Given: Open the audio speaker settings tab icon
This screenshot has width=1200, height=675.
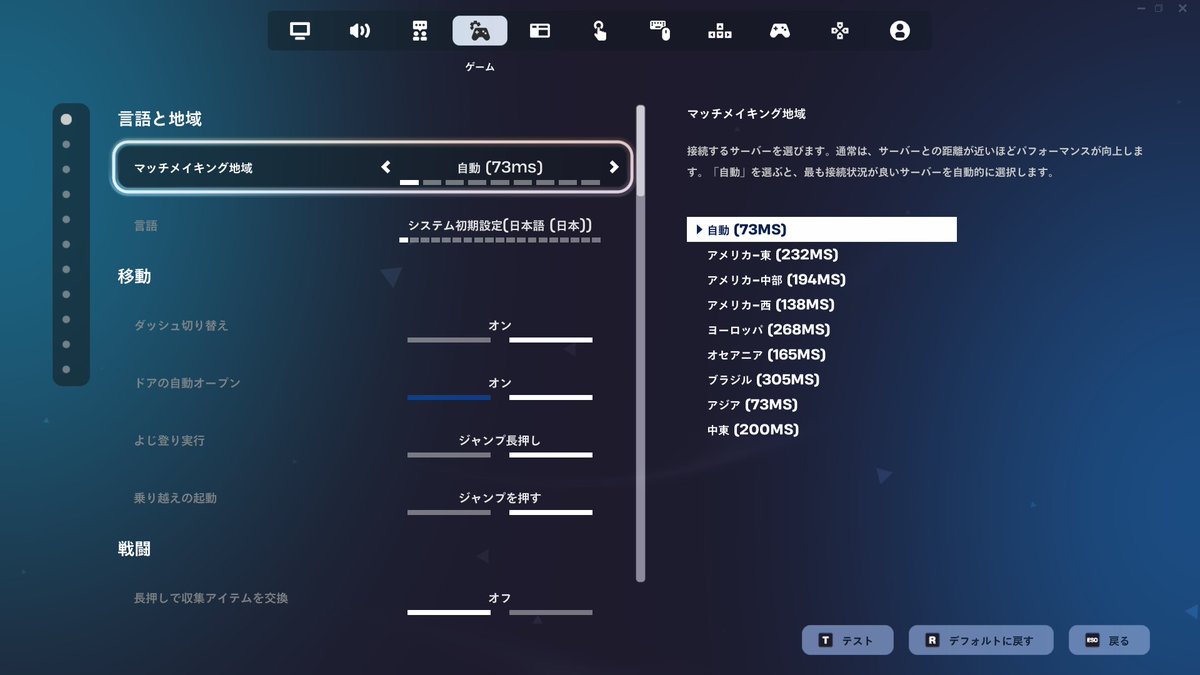Looking at the screenshot, I should point(360,31).
